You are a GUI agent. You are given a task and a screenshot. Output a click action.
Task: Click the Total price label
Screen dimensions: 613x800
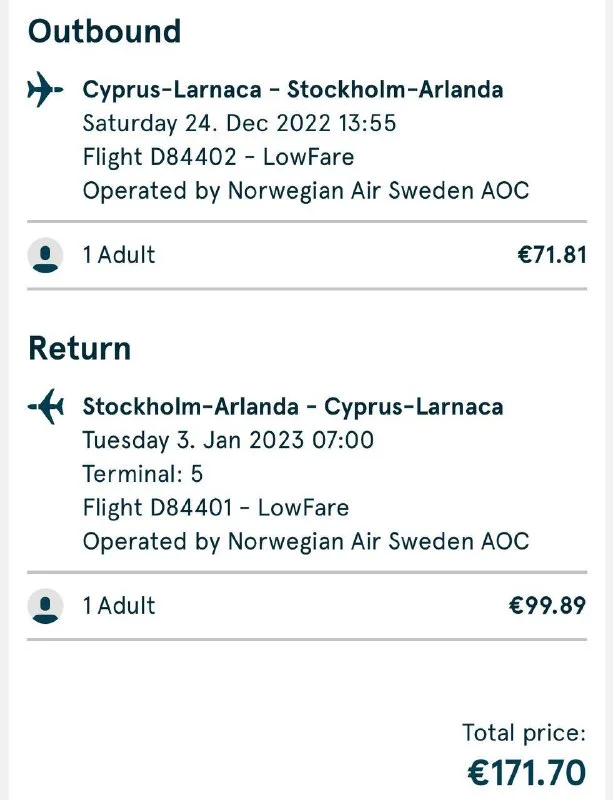coord(523,733)
